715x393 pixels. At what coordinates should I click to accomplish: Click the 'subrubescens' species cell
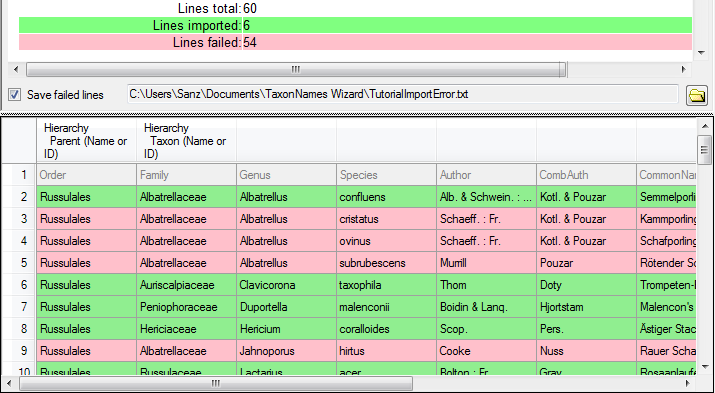(x=386, y=263)
